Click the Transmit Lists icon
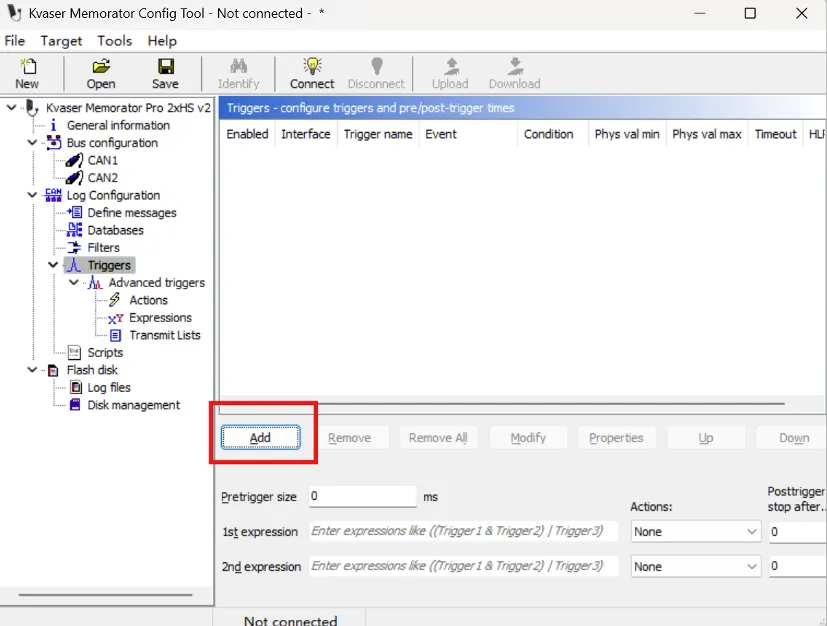 click(116, 335)
